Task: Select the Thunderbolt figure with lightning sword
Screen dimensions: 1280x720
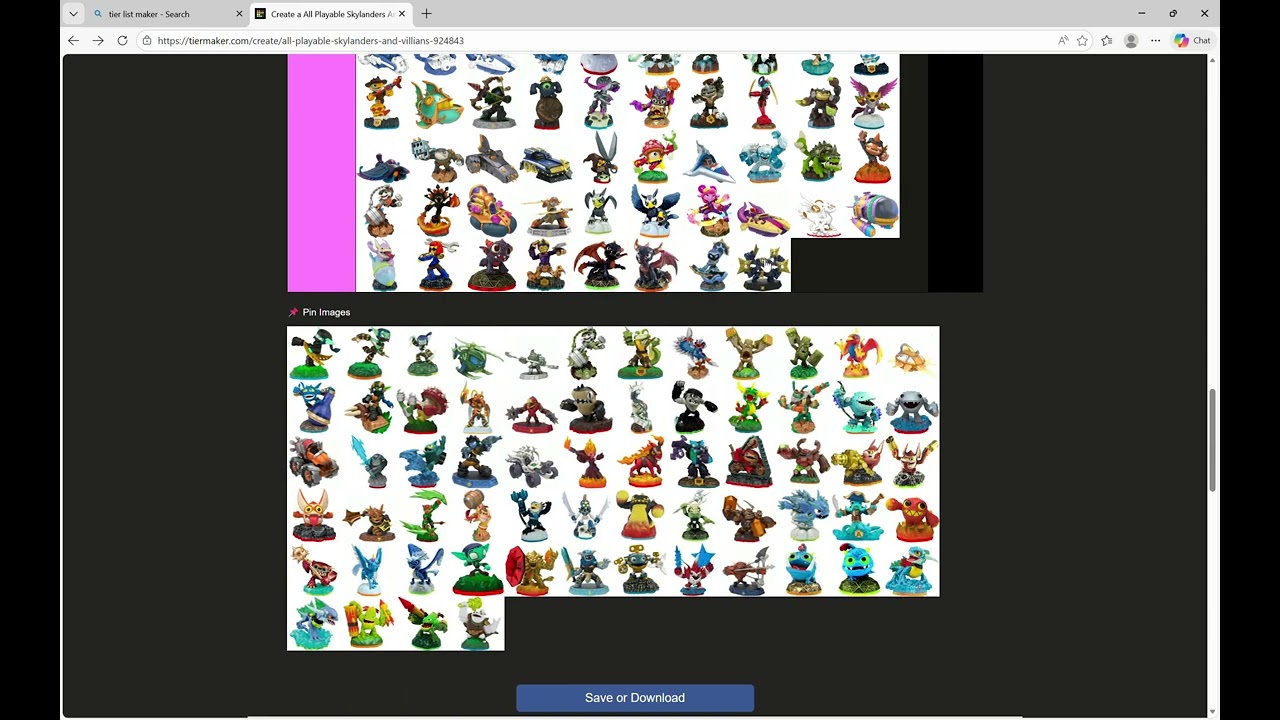Action: pyautogui.click(x=368, y=461)
